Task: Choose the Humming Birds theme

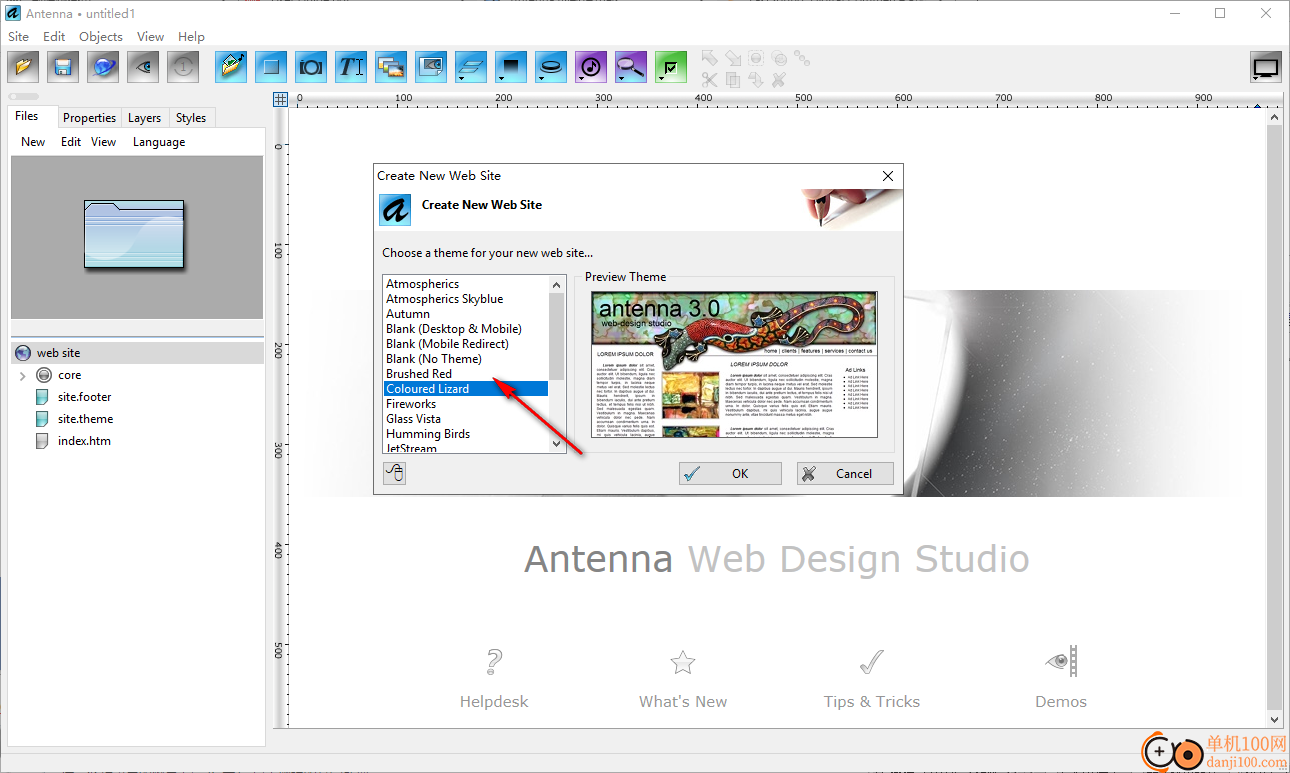Action: pyautogui.click(x=466, y=434)
